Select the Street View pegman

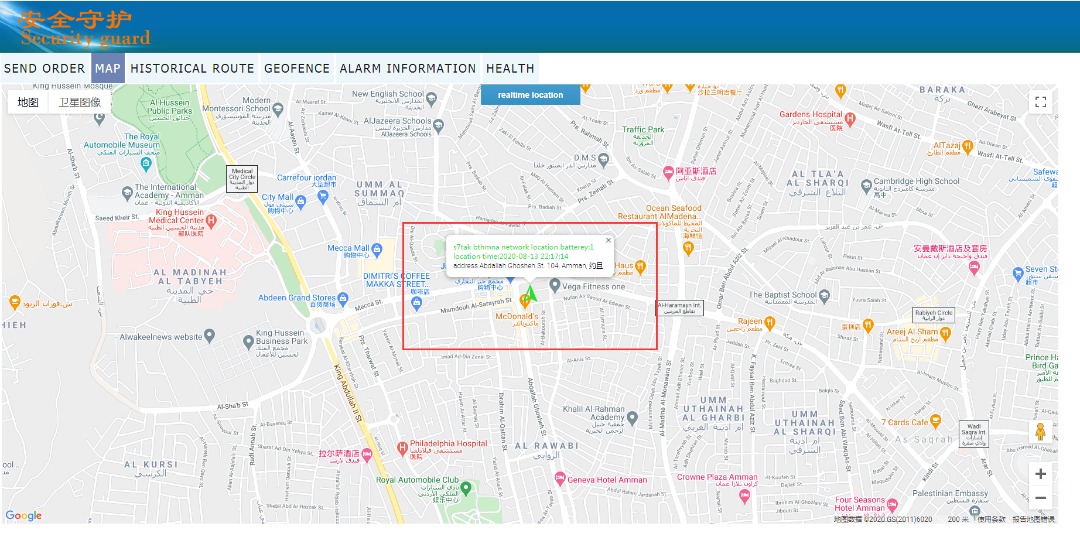(1041, 433)
